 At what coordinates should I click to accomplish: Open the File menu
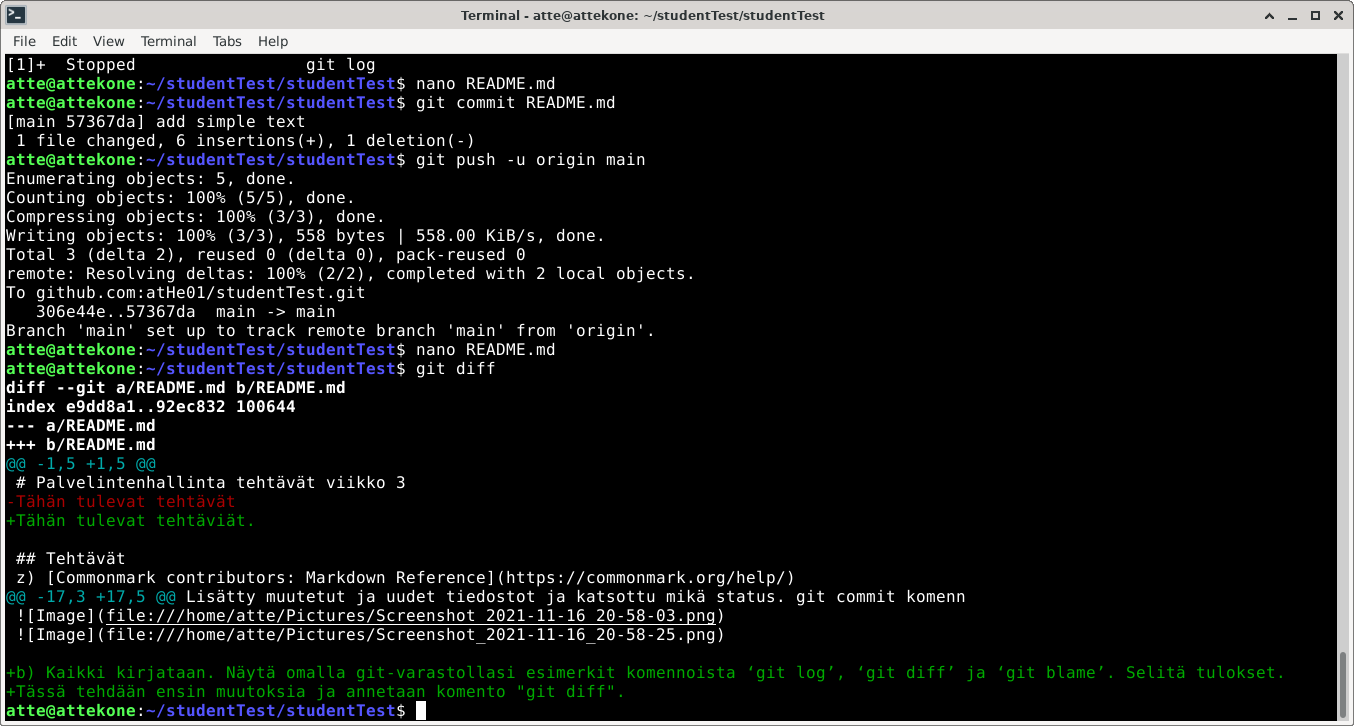coord(24,41)
